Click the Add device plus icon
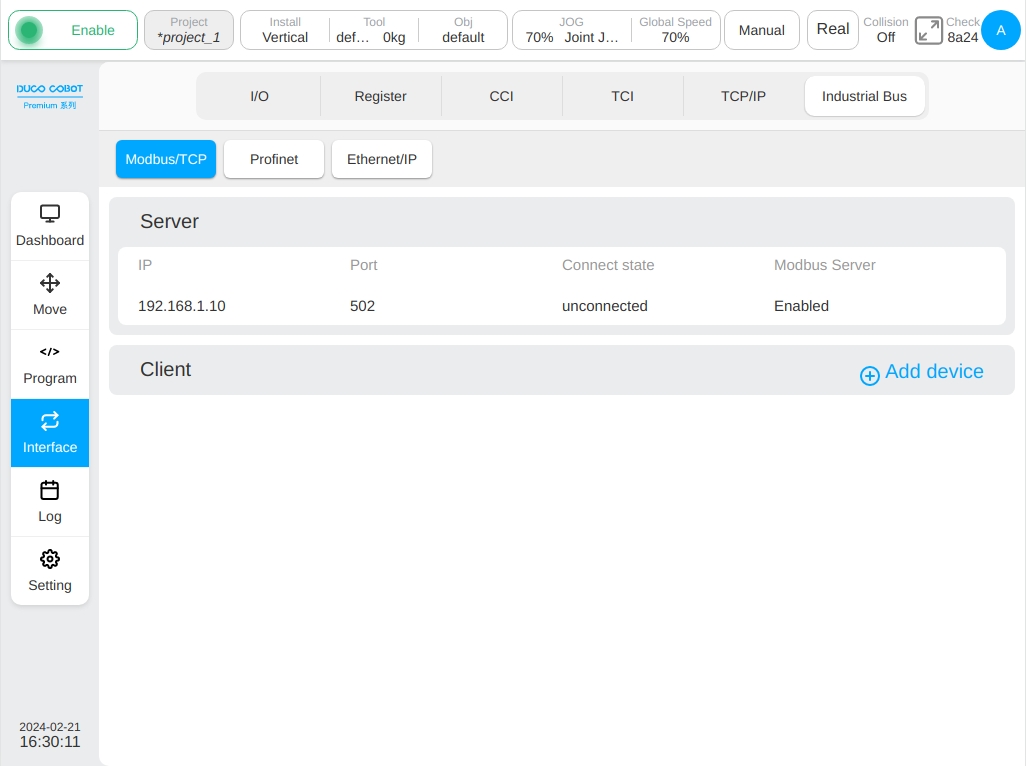The width and height of the screenshot is (1026, 766). coord(870,375)
